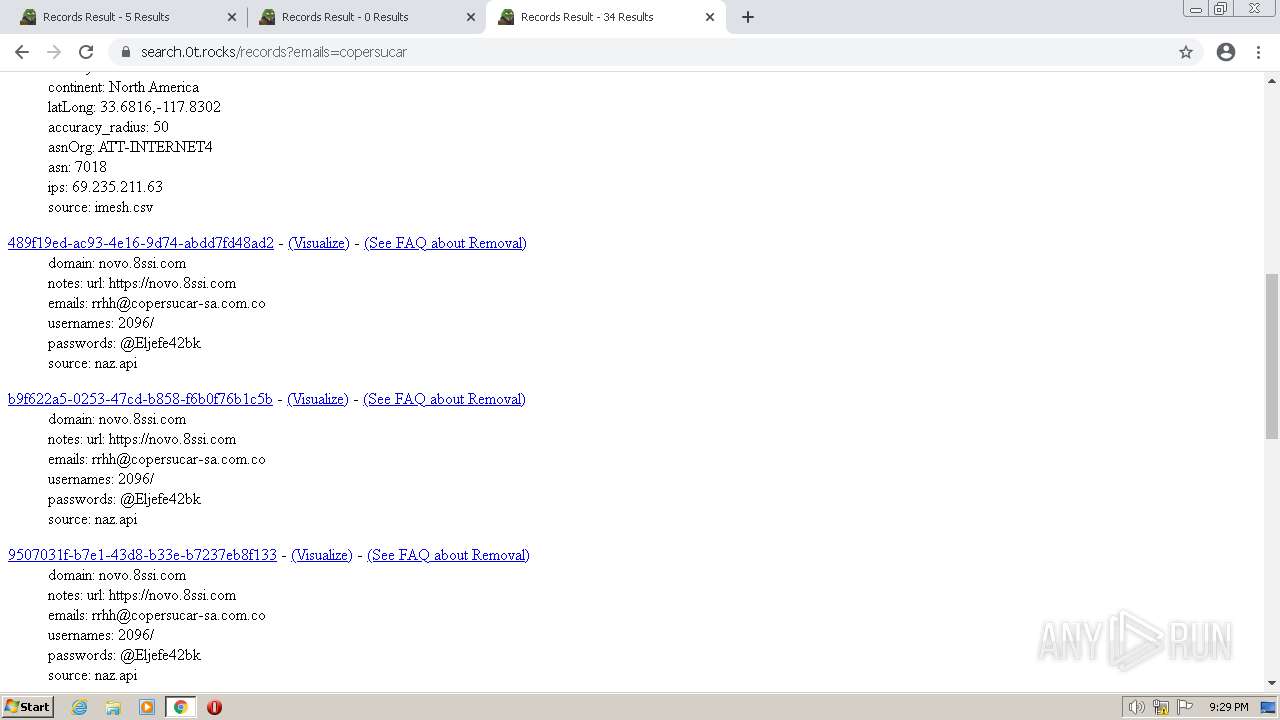Select text 'latLong: 33.6816,-117.8302'
Image resolution: width=1280 pixels, height=720 pixels.
click(x=134, y=107)
